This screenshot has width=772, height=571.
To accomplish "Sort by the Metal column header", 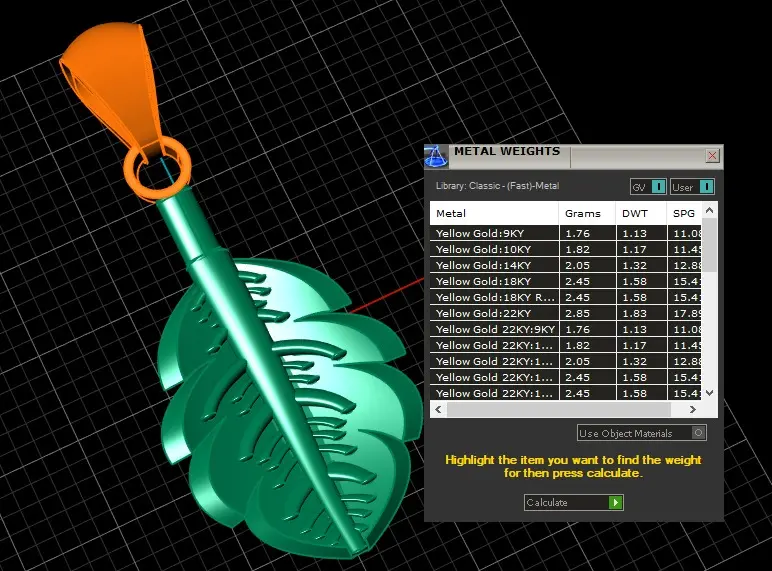I will point(494,214).
